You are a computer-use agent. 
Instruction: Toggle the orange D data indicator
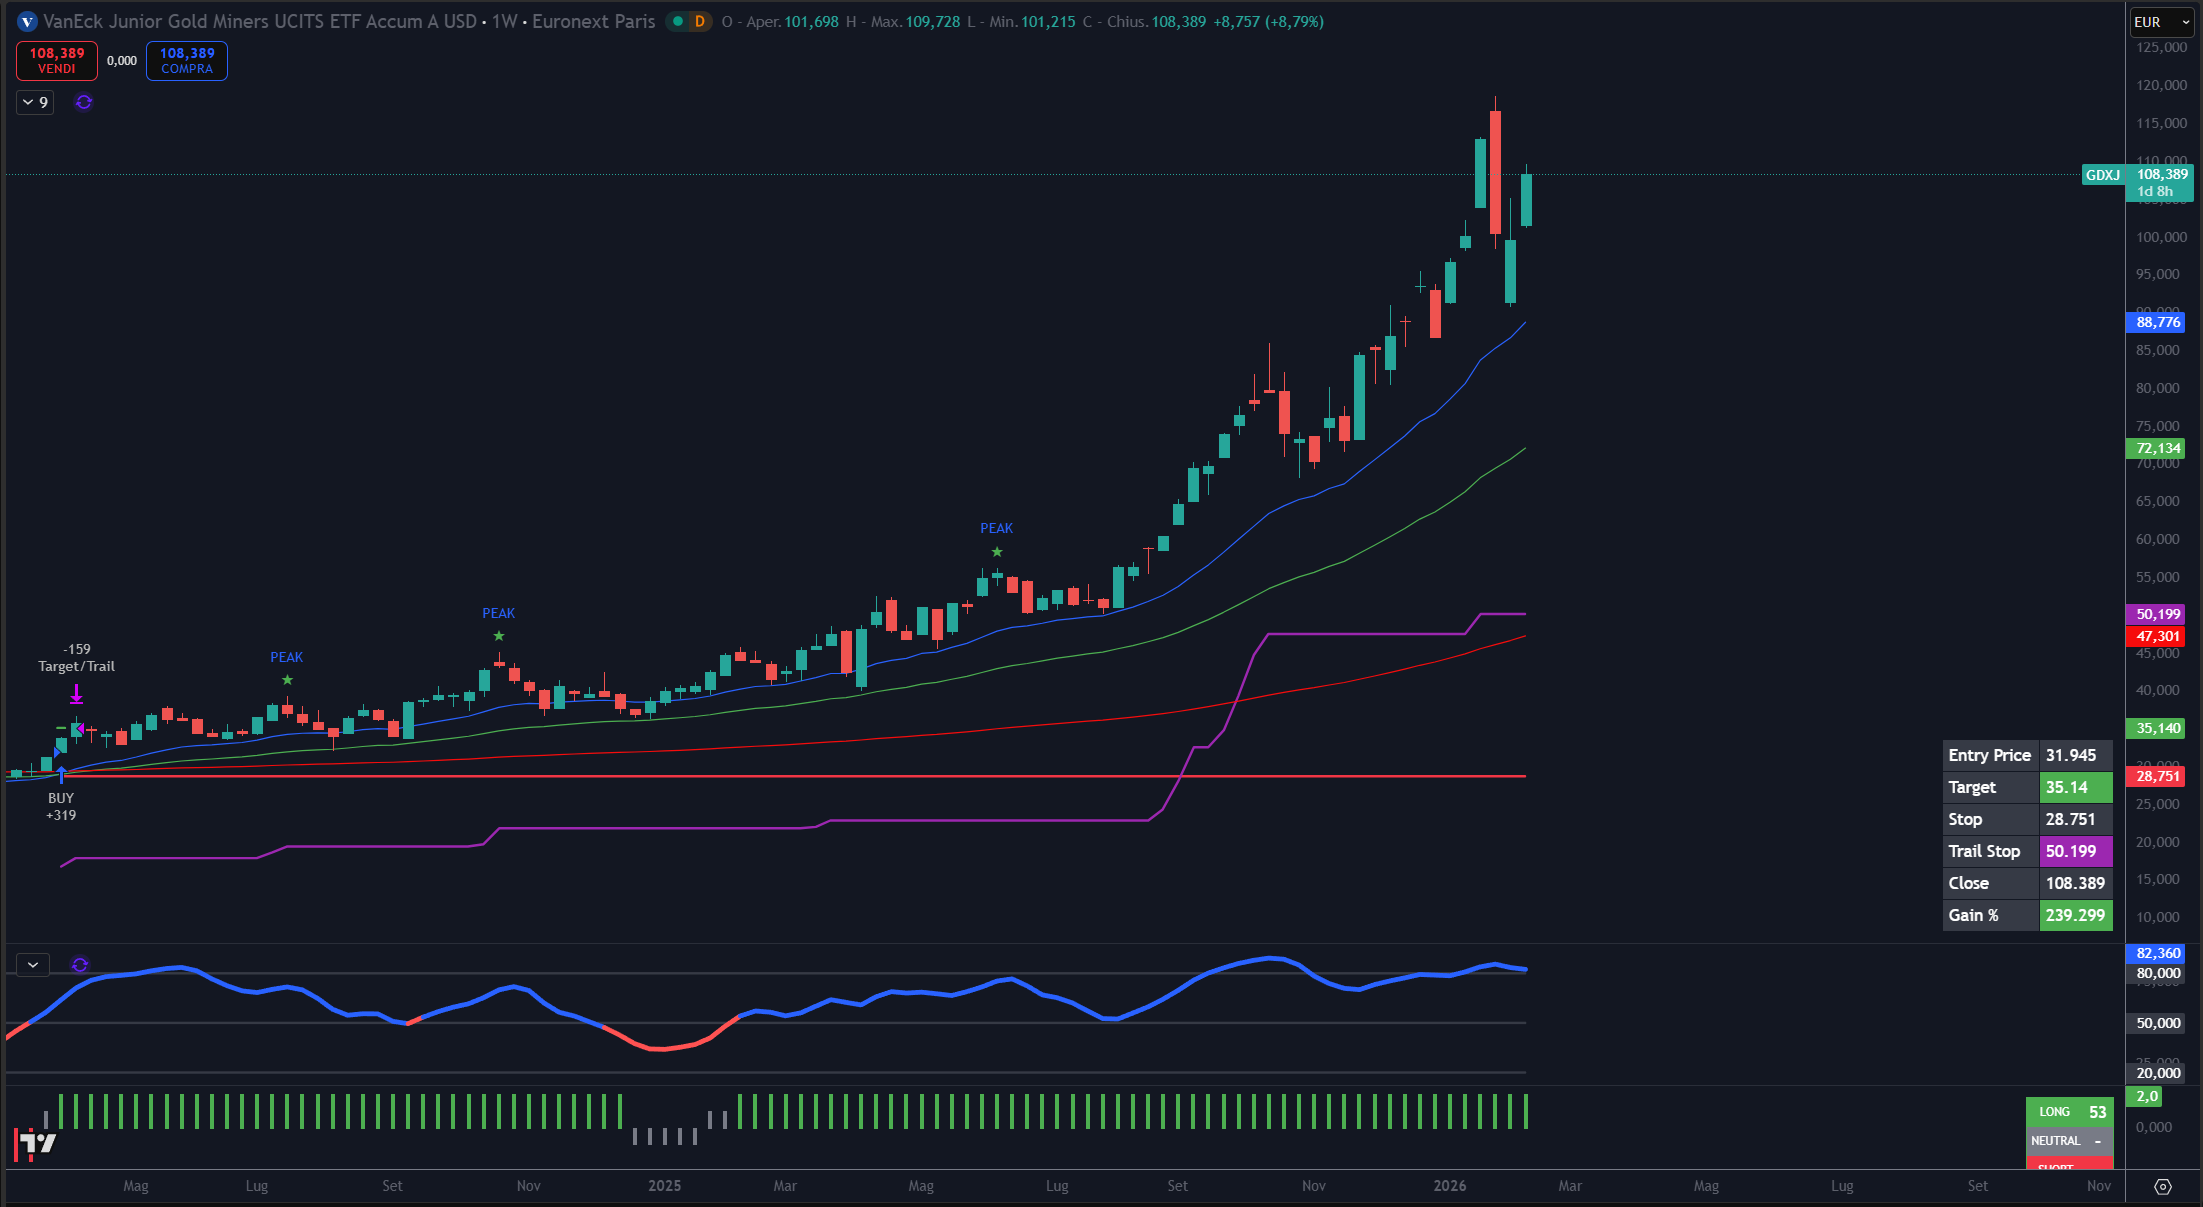(700, 21)
